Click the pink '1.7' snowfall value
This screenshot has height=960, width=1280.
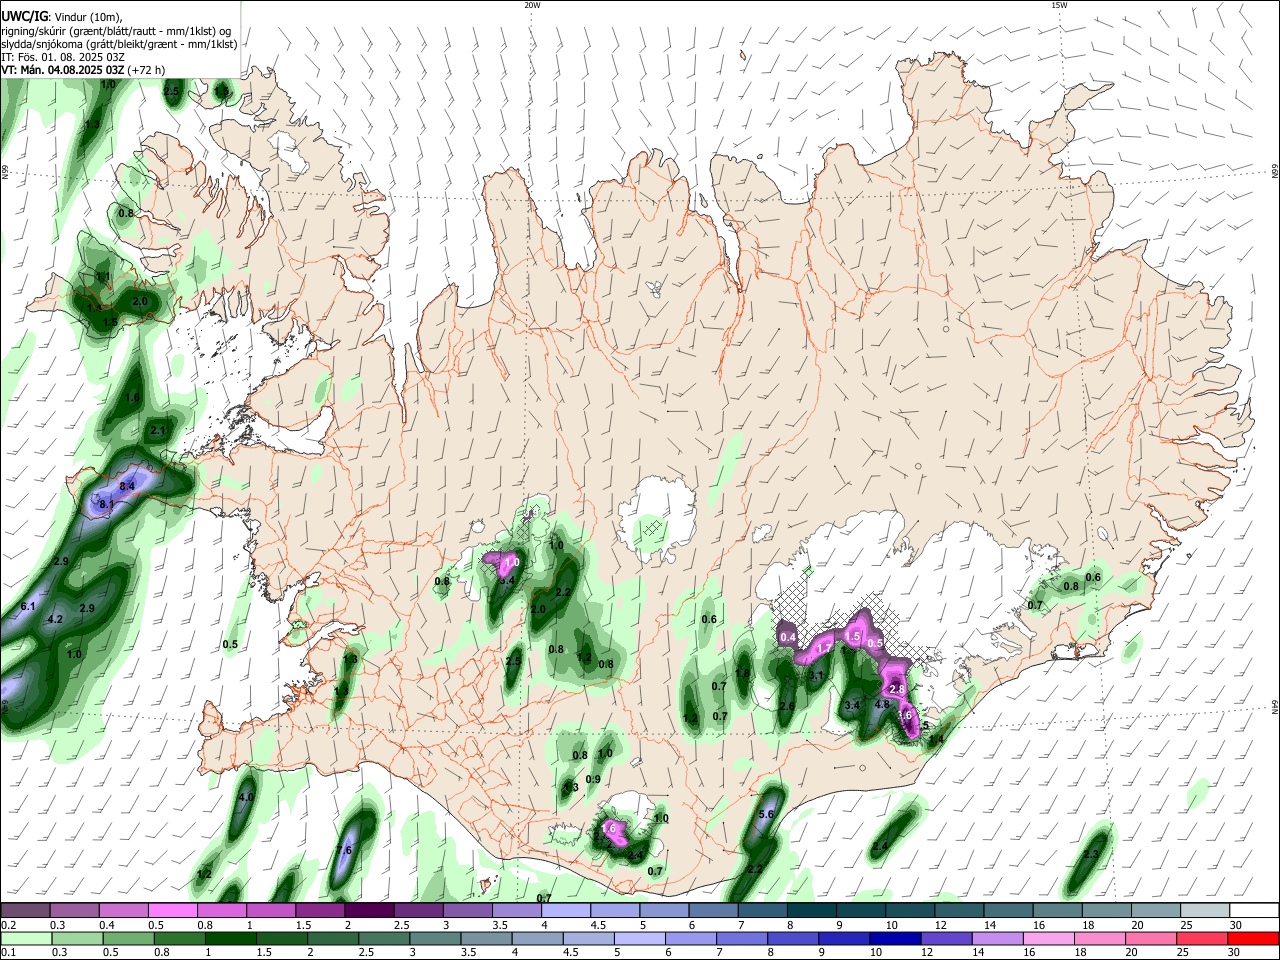coord(824,649)
